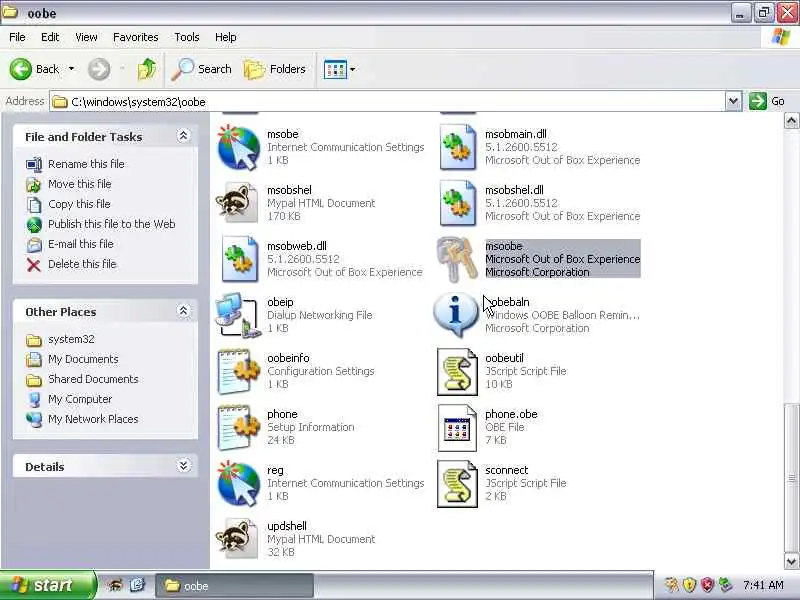Select the updshell raccoon HTML document icon
800x600 pixels.
click(x=238, y=539)
